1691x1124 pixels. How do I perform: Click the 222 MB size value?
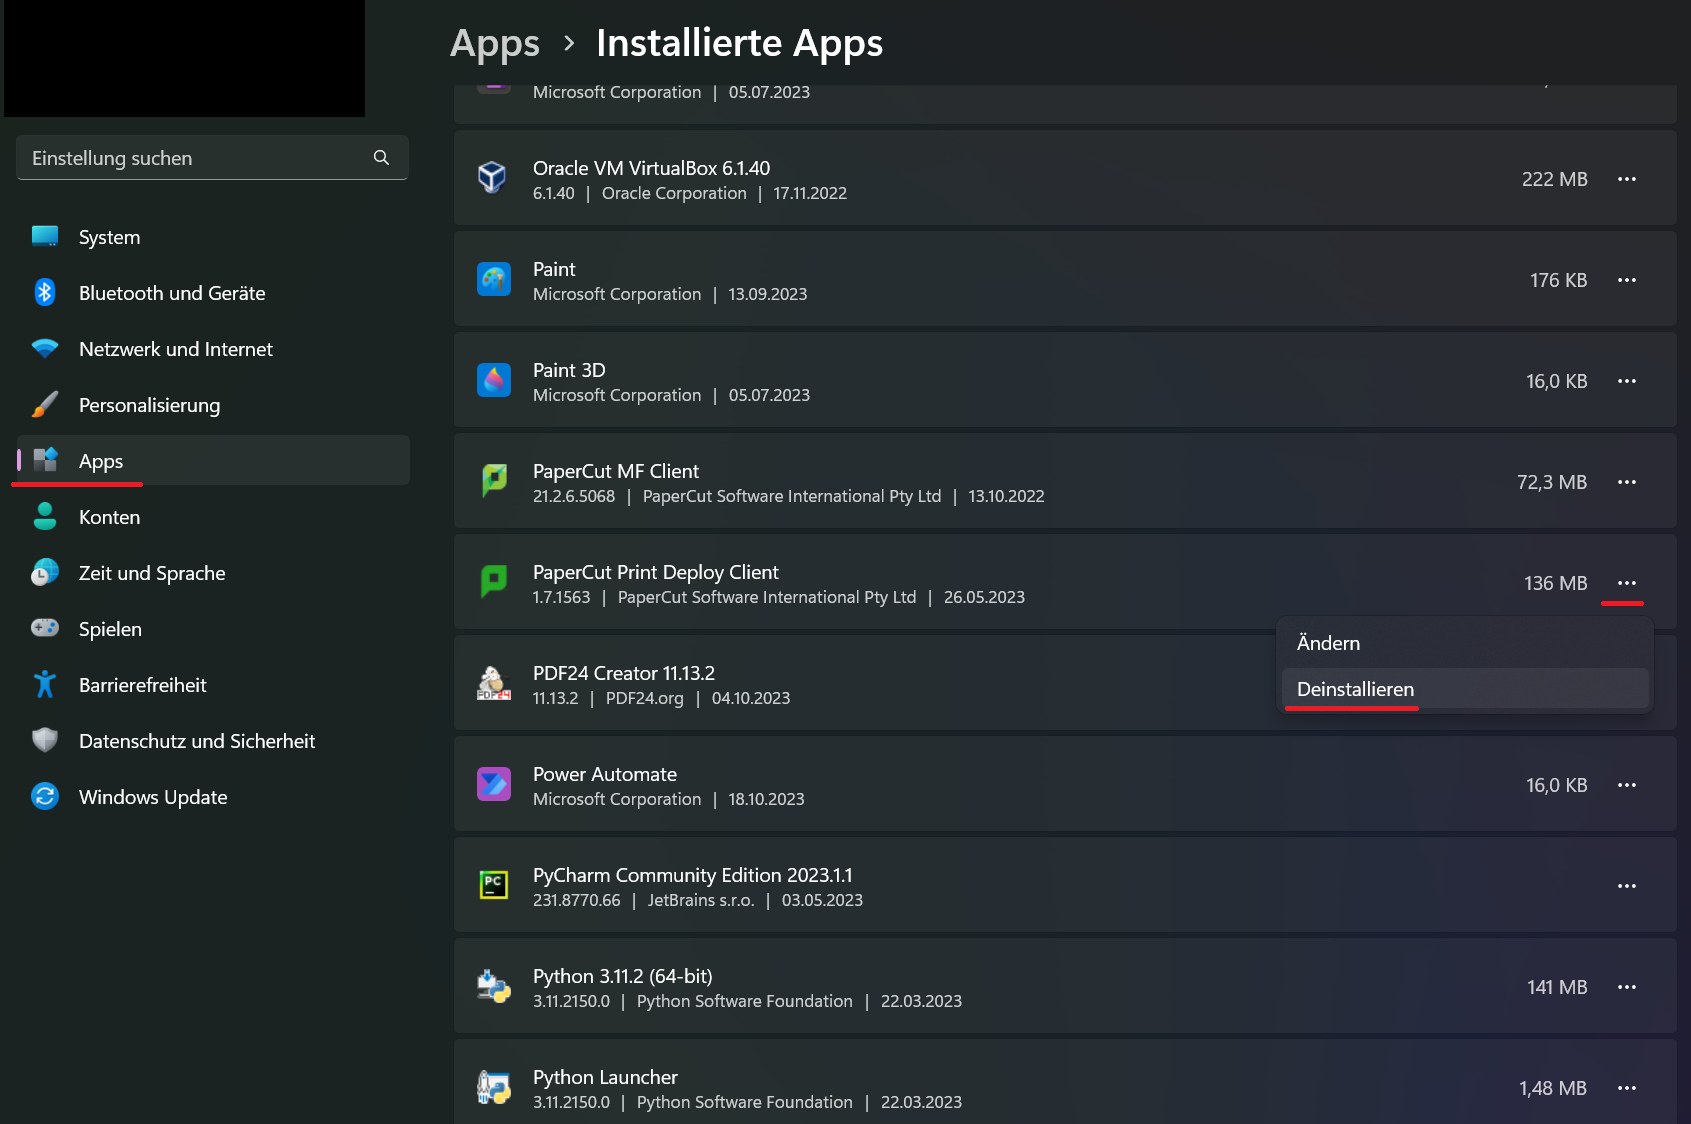click(1554, 179)
